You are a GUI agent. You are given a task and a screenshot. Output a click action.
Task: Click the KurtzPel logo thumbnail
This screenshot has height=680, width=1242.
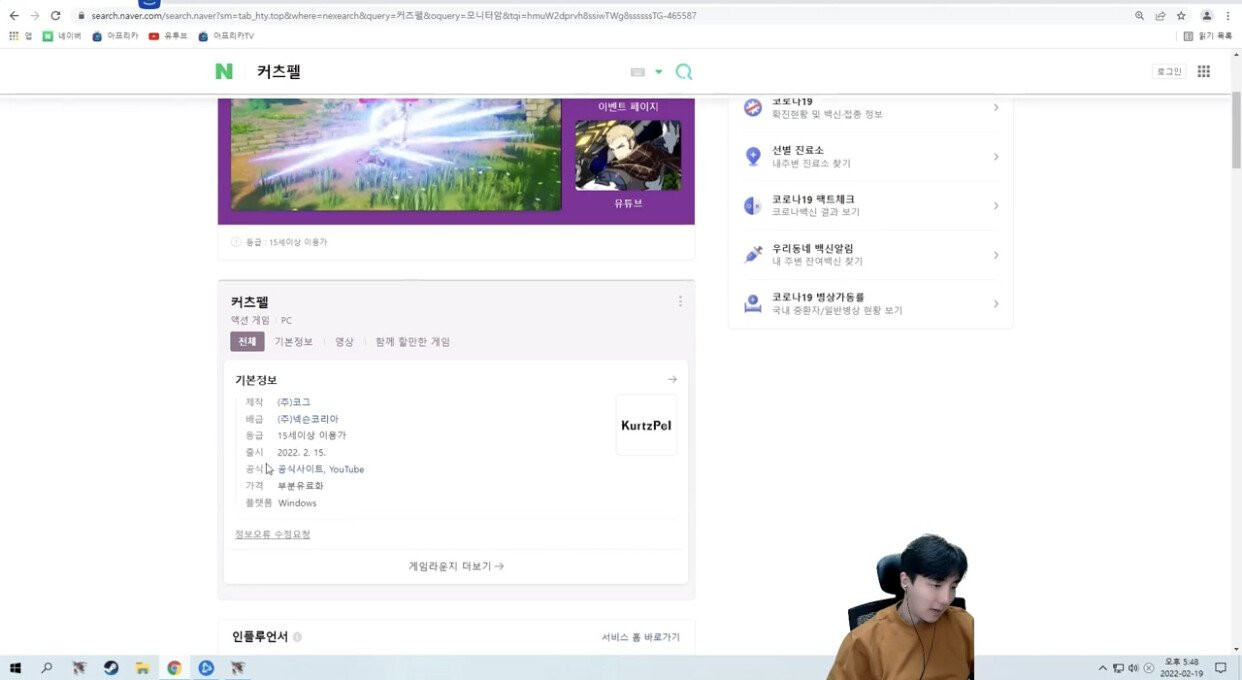point(646,425)
